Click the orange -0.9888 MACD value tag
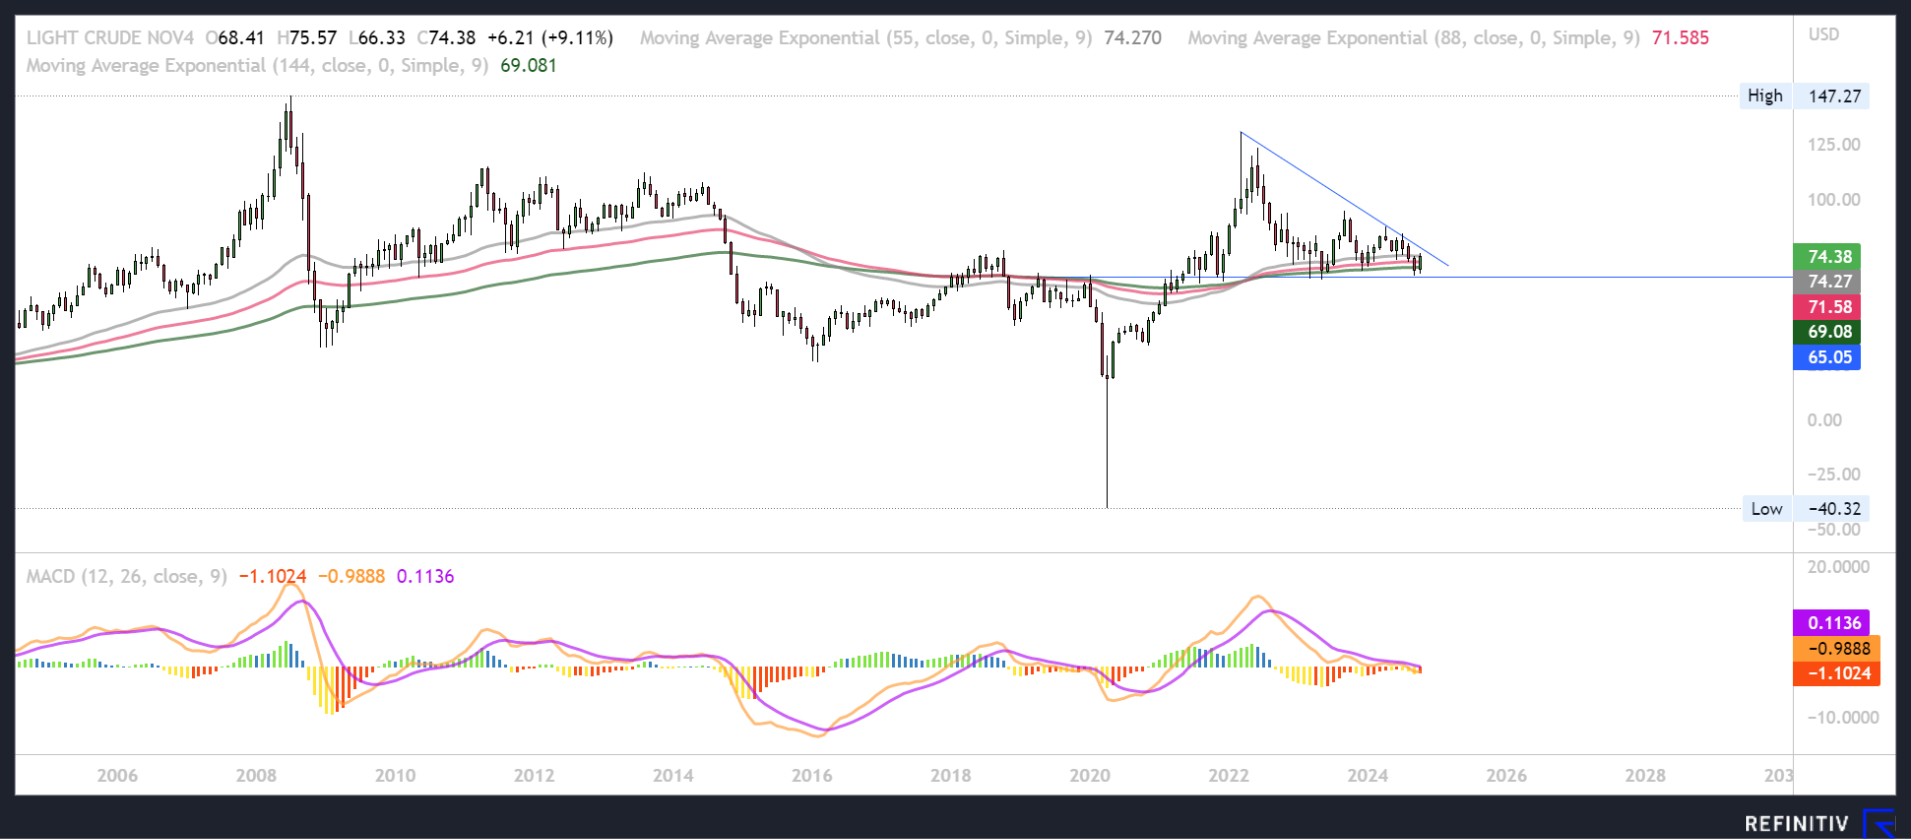This screenshot has width=1911, height=840. (1837, 648)
